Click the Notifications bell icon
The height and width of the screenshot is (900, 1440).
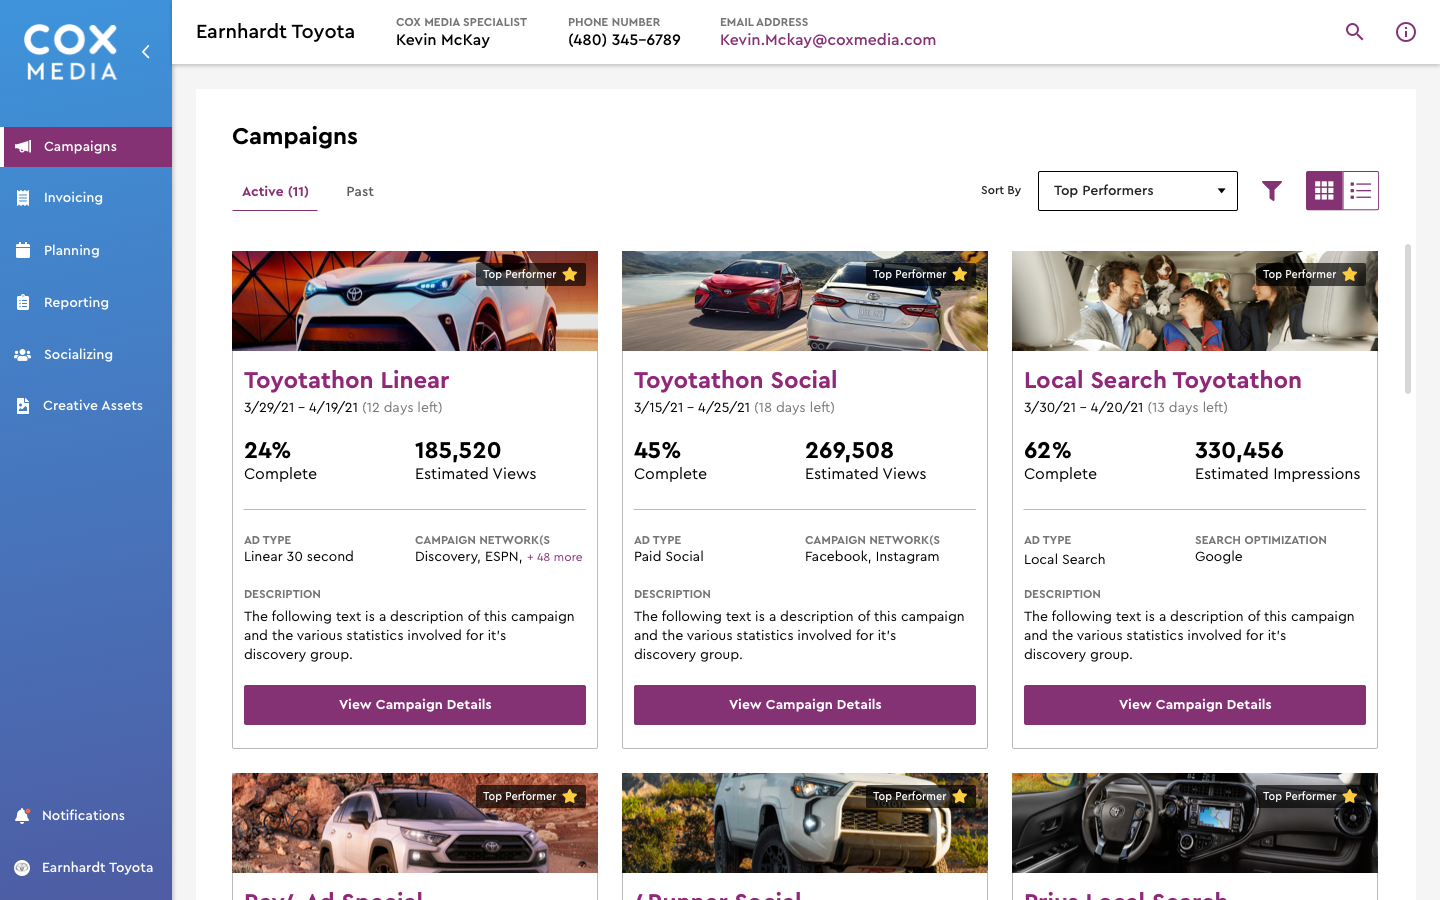(x=22, y=816)
